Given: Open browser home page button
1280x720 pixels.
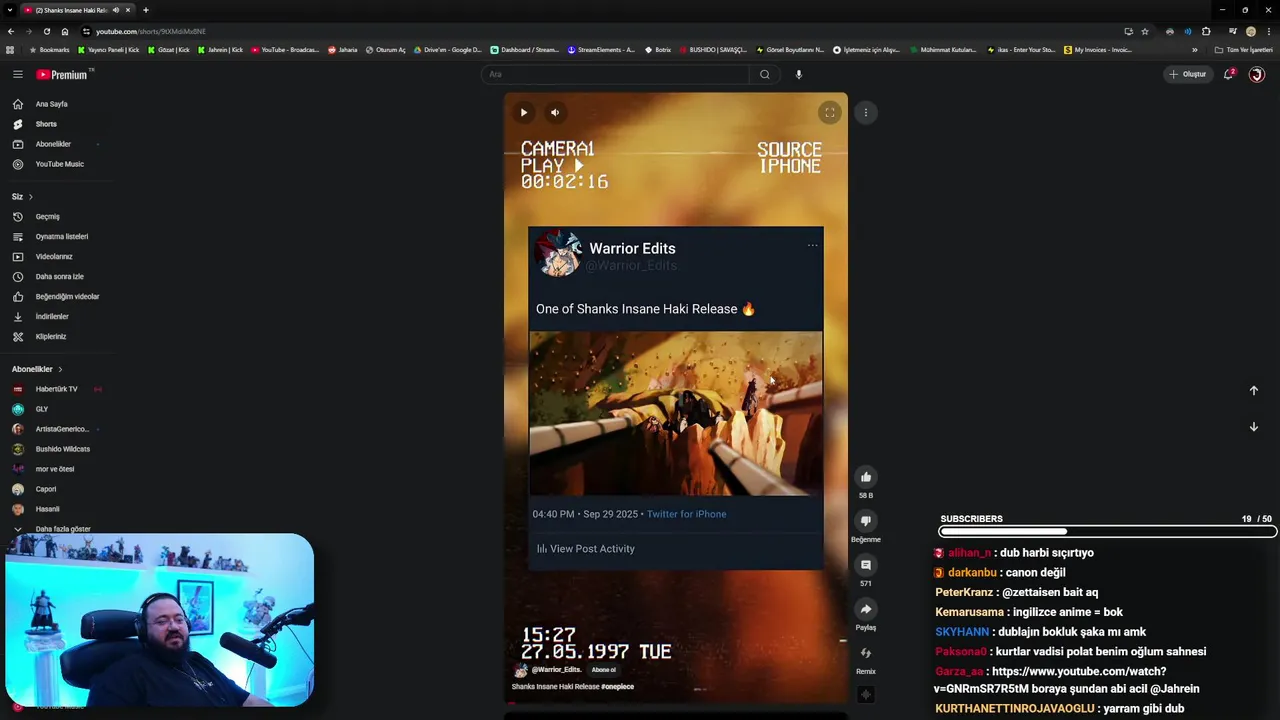Looking at the screenshot, I should click(65, 31).
